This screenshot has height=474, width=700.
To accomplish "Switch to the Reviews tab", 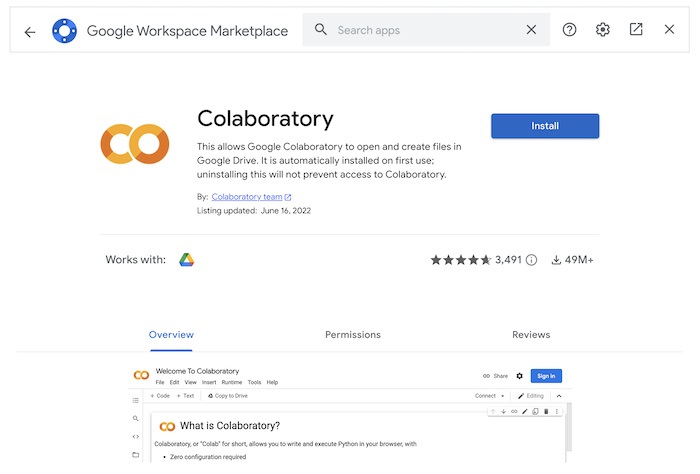I will (531, 335).
